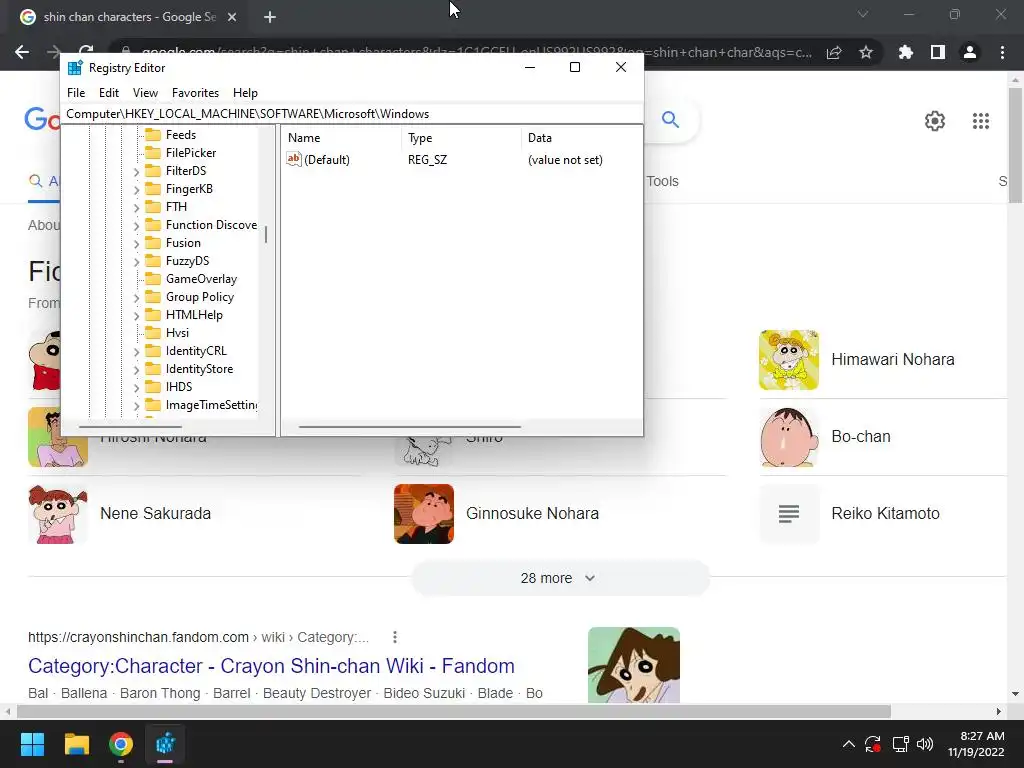Screen dimensions: 1024x768
Task: Select the Group Policy key label
Action: (x=200, y=297)
